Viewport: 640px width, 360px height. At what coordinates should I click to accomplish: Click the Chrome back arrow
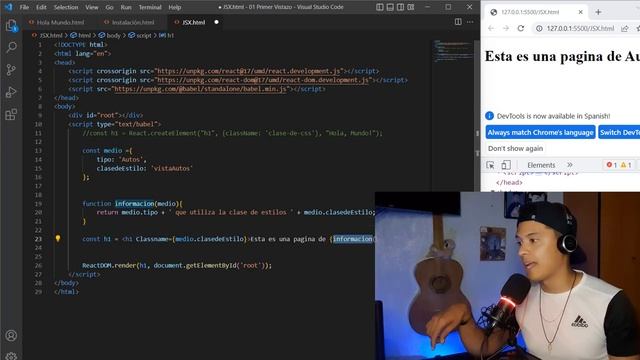(x=491, y=28)
